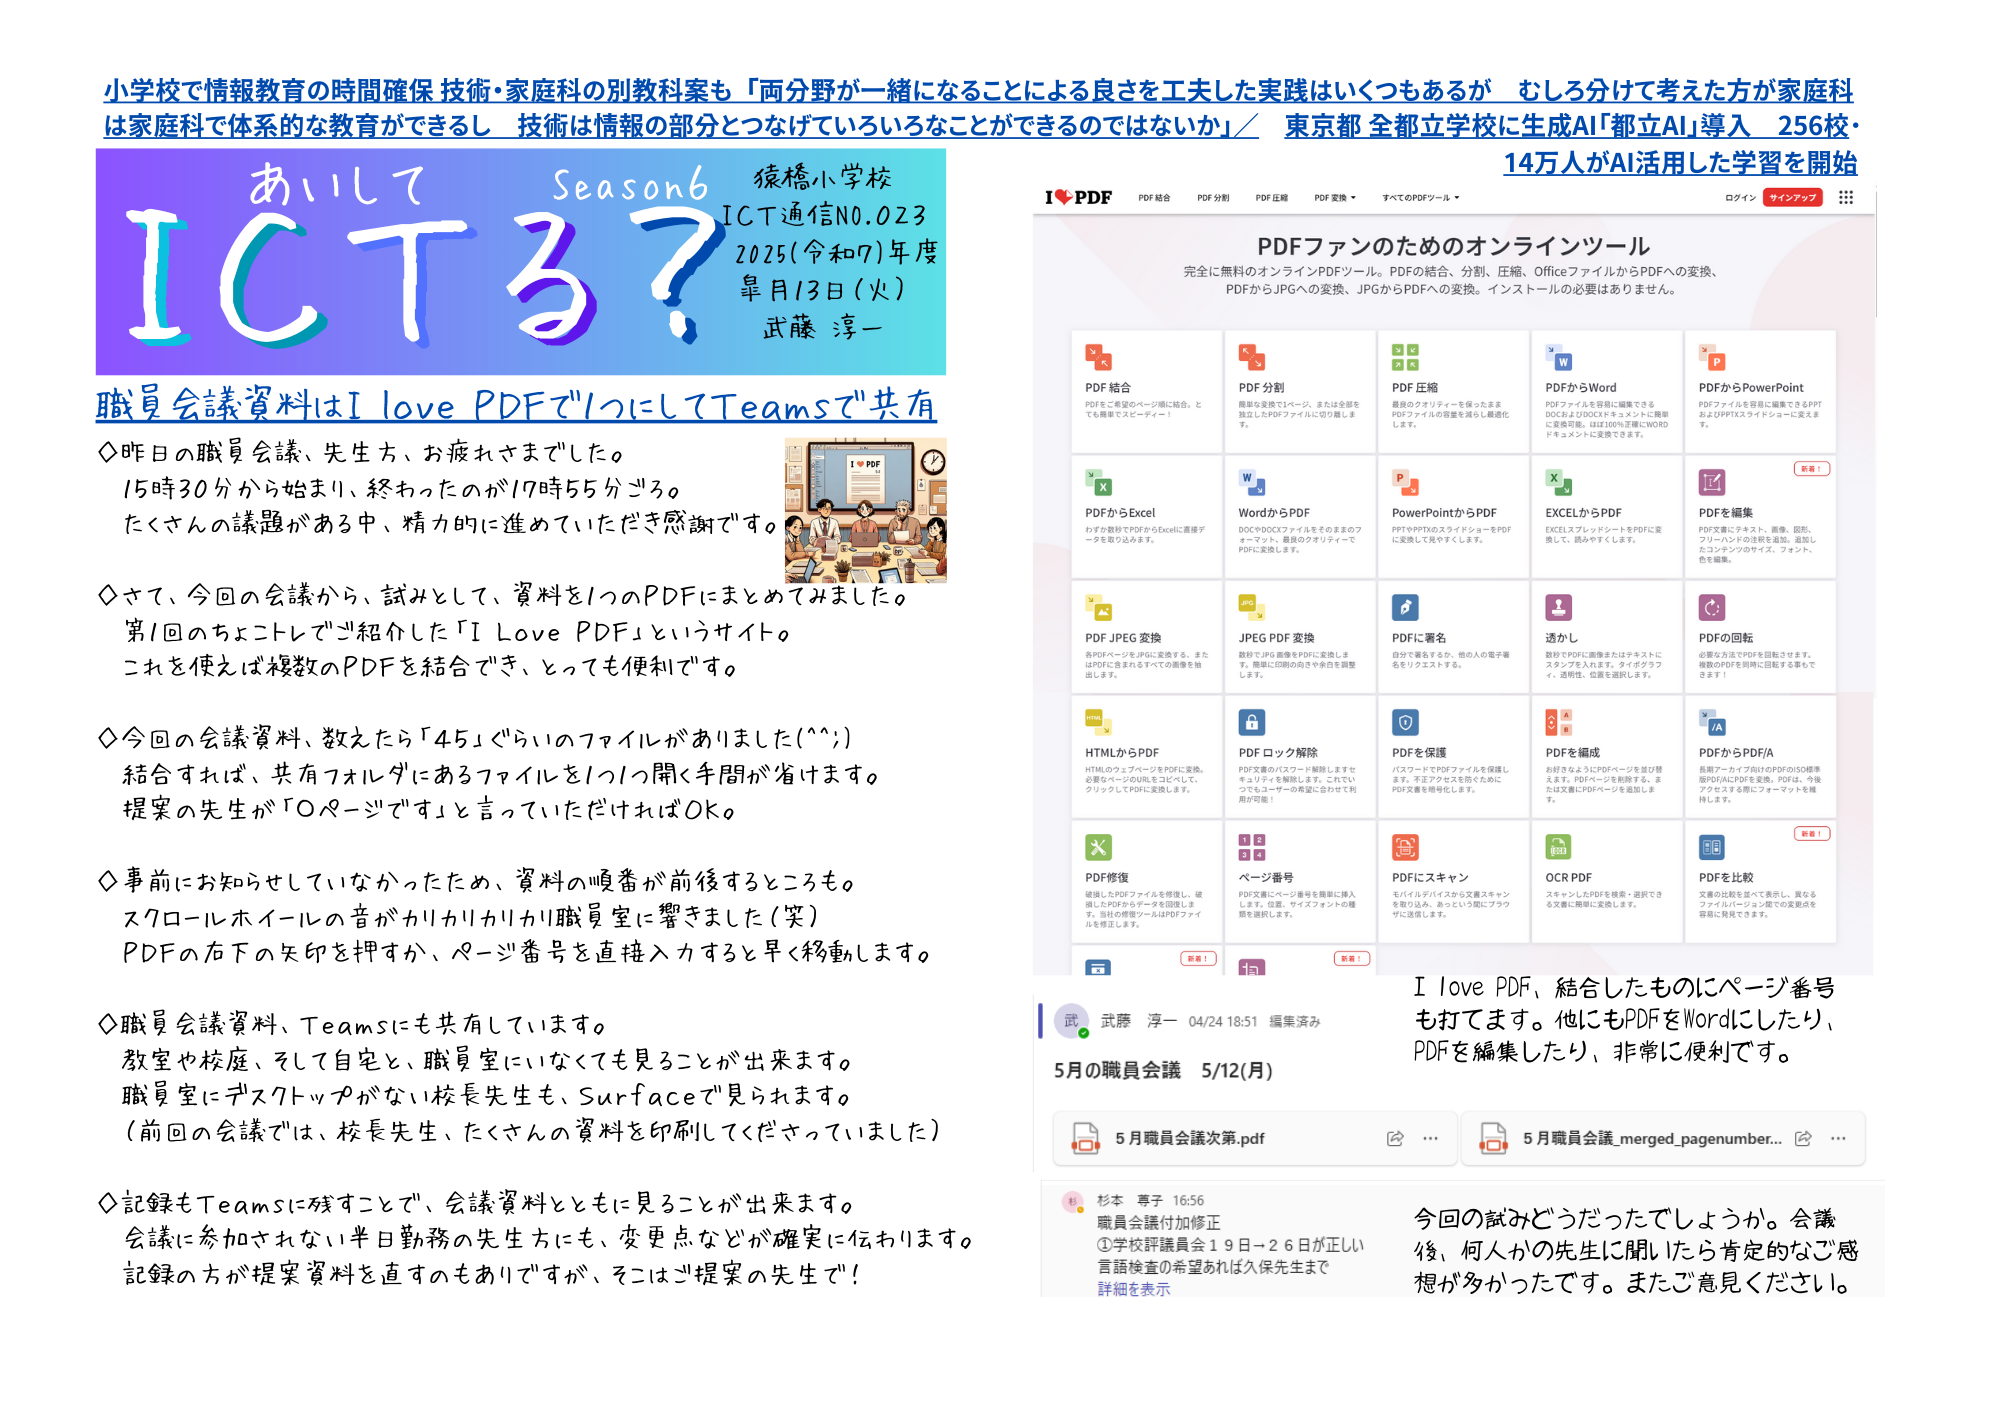2000x1414 pixels.
Task: Open the PDF 分割 tool icon
Action: pos(1252,357)
